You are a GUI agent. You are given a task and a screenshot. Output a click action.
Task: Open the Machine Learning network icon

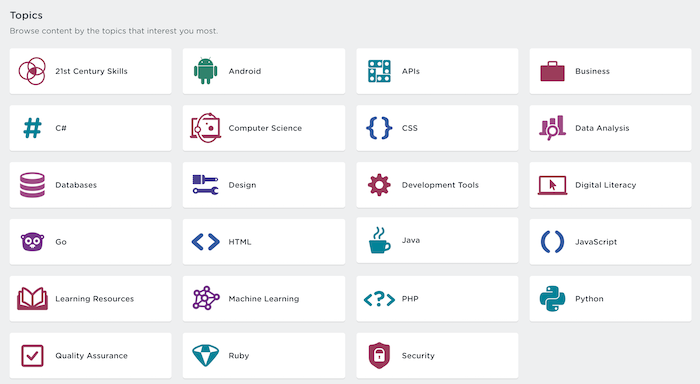(205, 298)
